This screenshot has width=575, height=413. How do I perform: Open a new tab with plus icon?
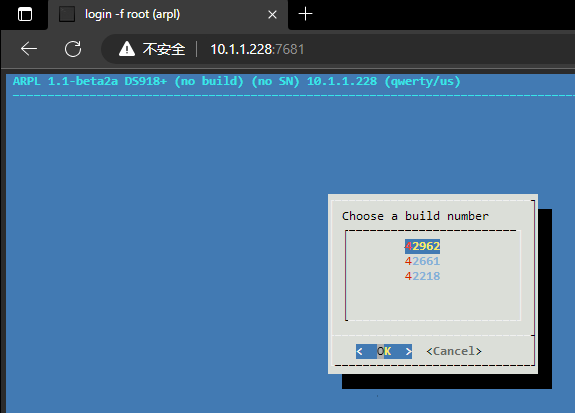[305, 14]
